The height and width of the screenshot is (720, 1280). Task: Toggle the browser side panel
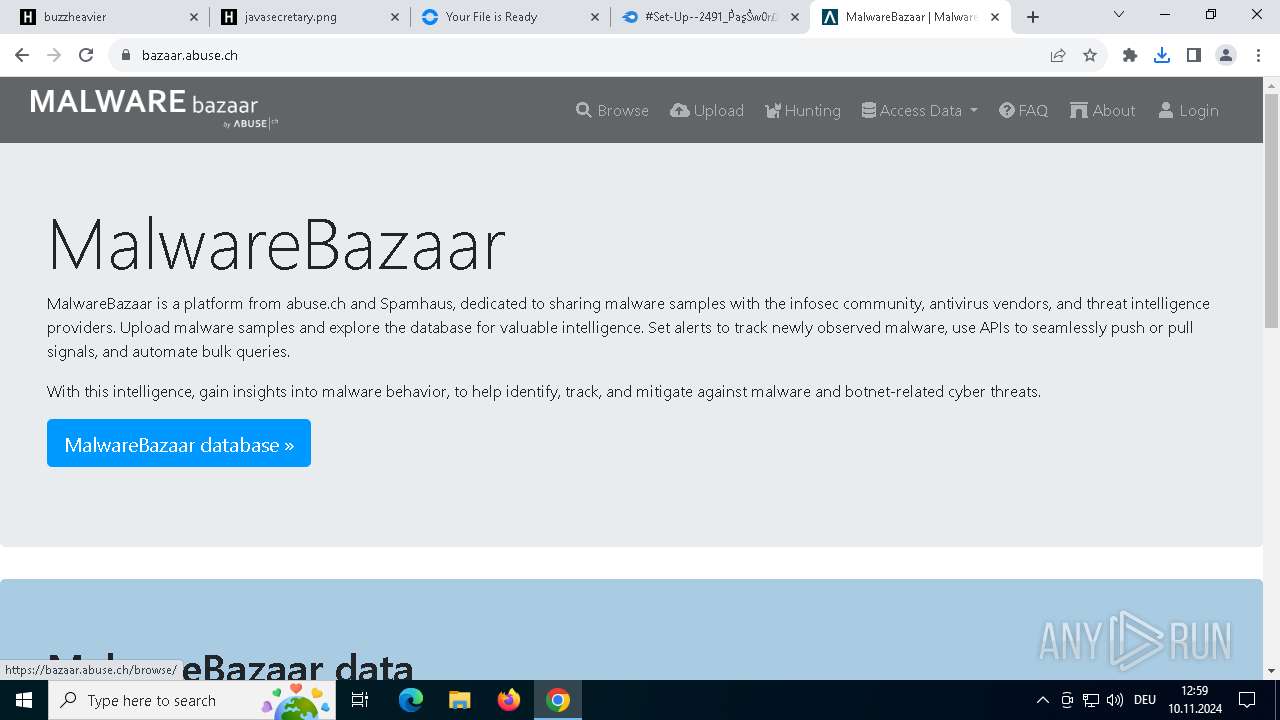(x=1194, y=55)
